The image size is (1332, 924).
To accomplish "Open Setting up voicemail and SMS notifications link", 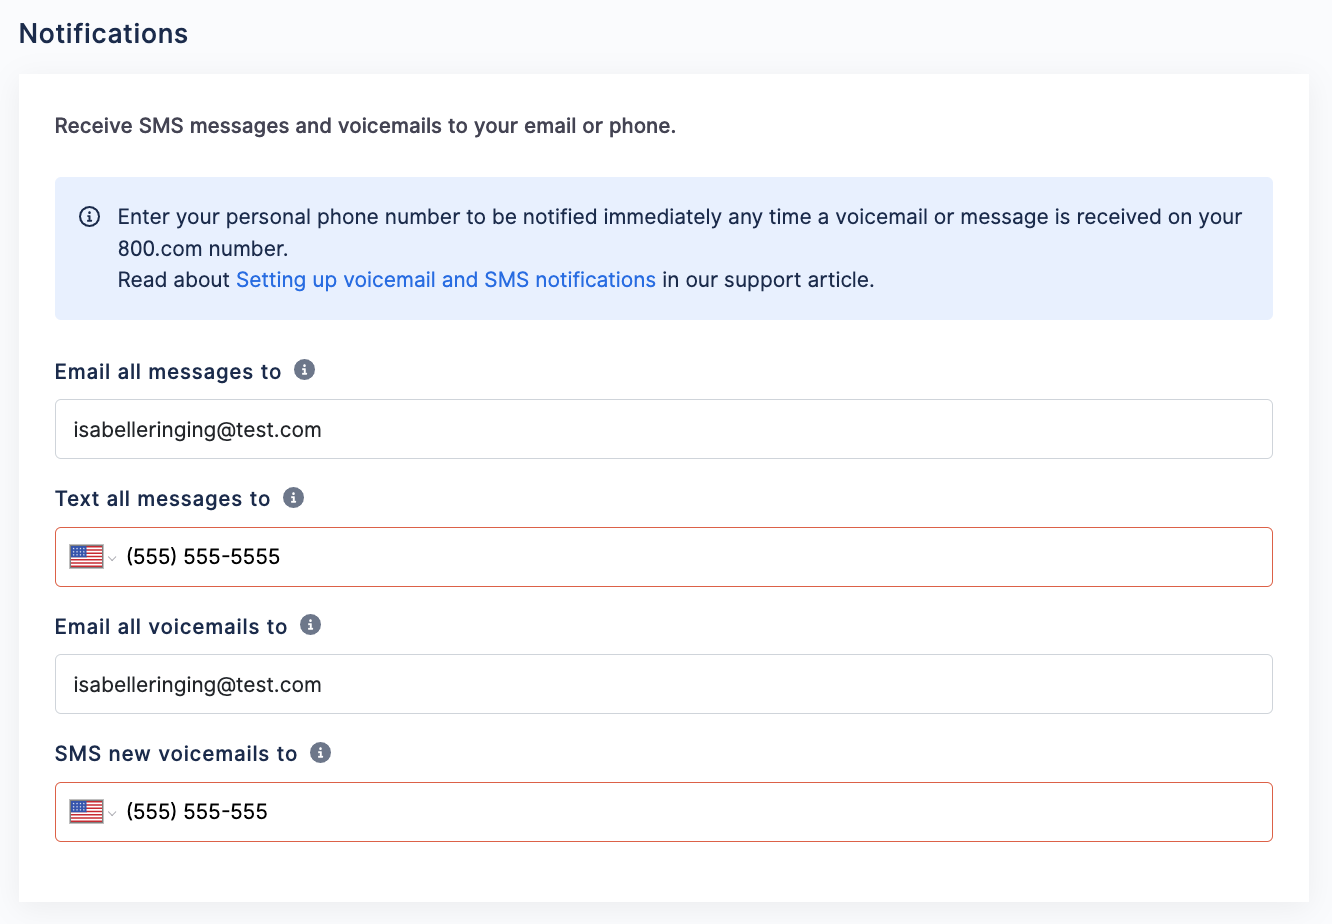I will click(x=446, y=280).
